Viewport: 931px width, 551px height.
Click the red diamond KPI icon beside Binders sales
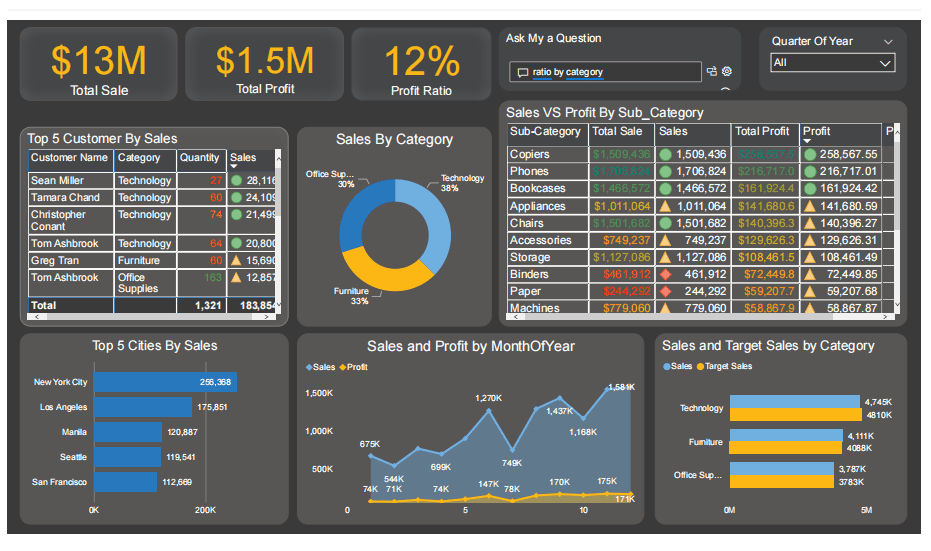click(666, 274)
